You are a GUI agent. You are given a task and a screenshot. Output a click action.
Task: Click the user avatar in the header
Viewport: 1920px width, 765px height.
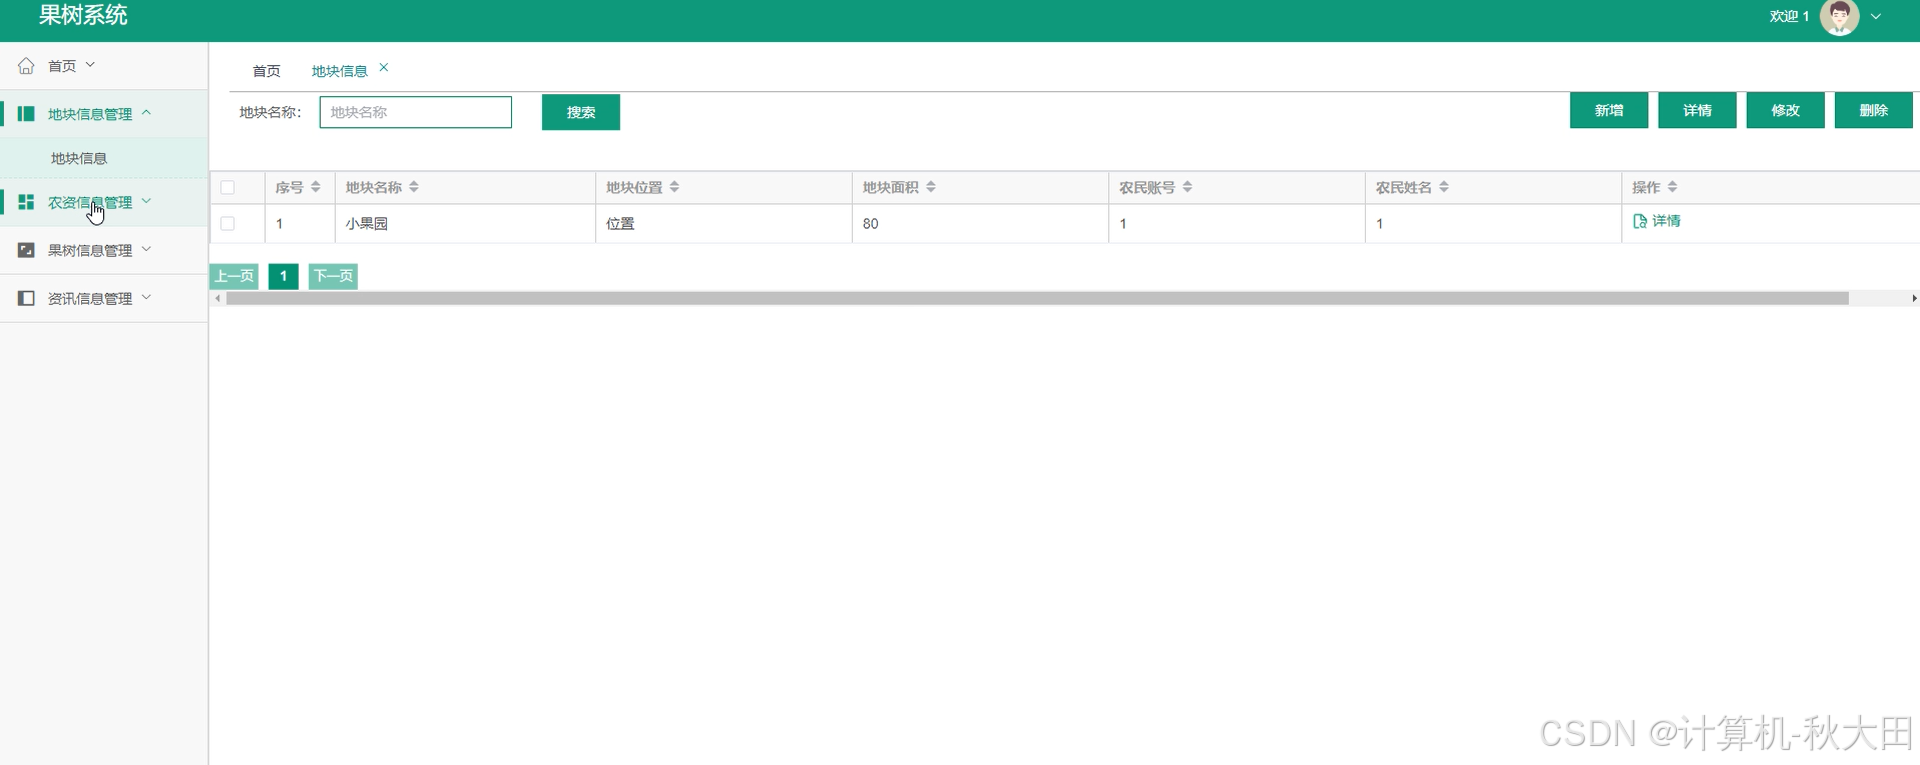1839,16
